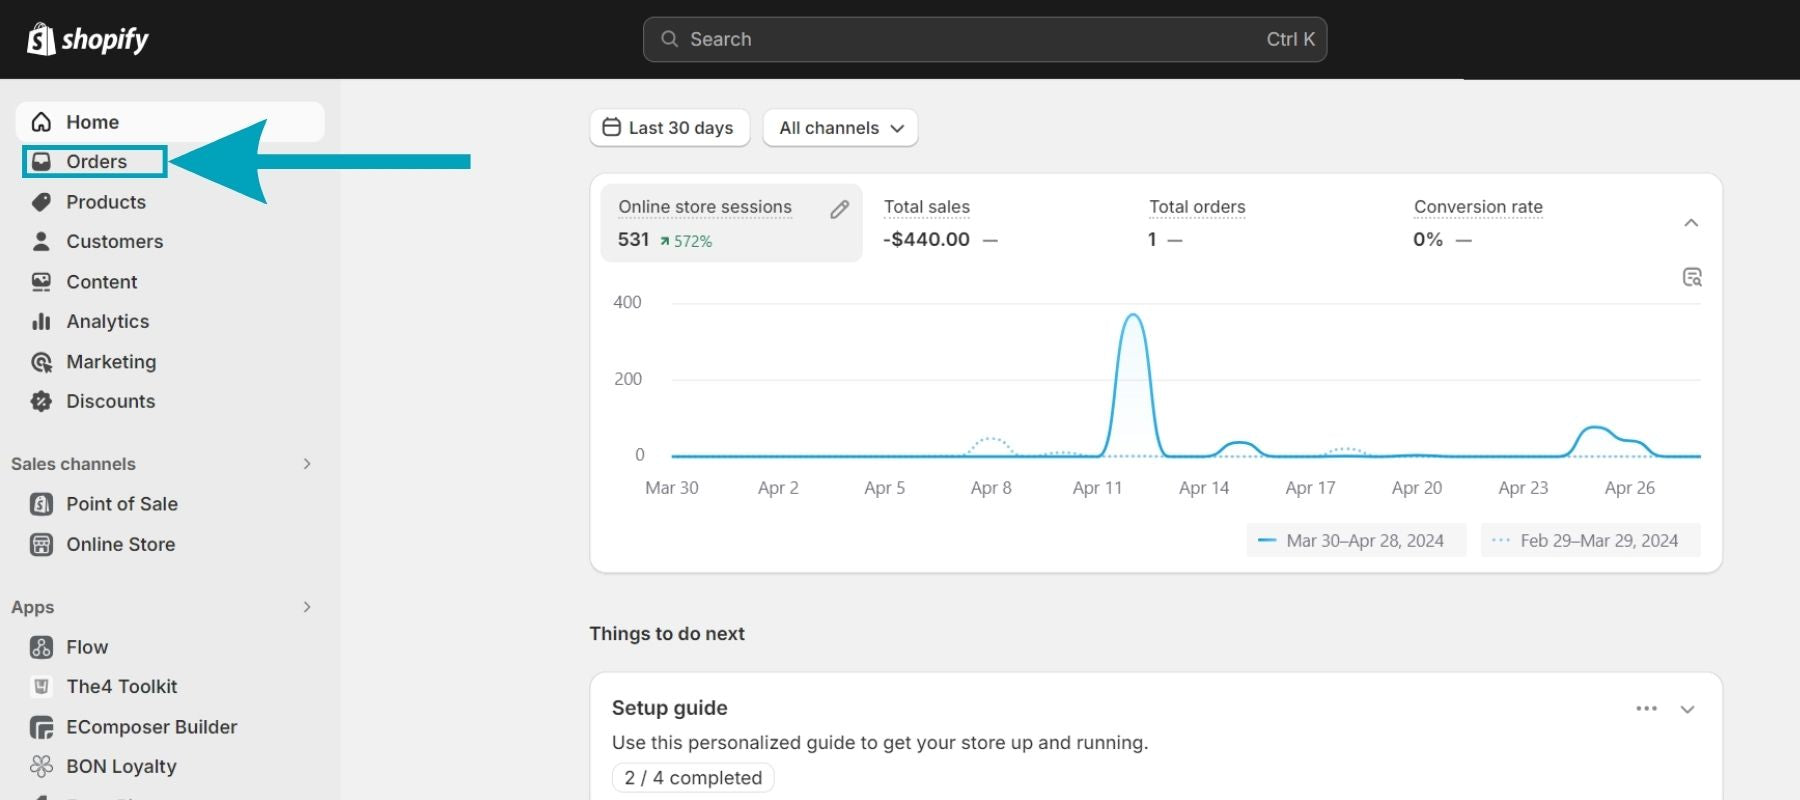Click the Things to do next heading

coord(667,634)
